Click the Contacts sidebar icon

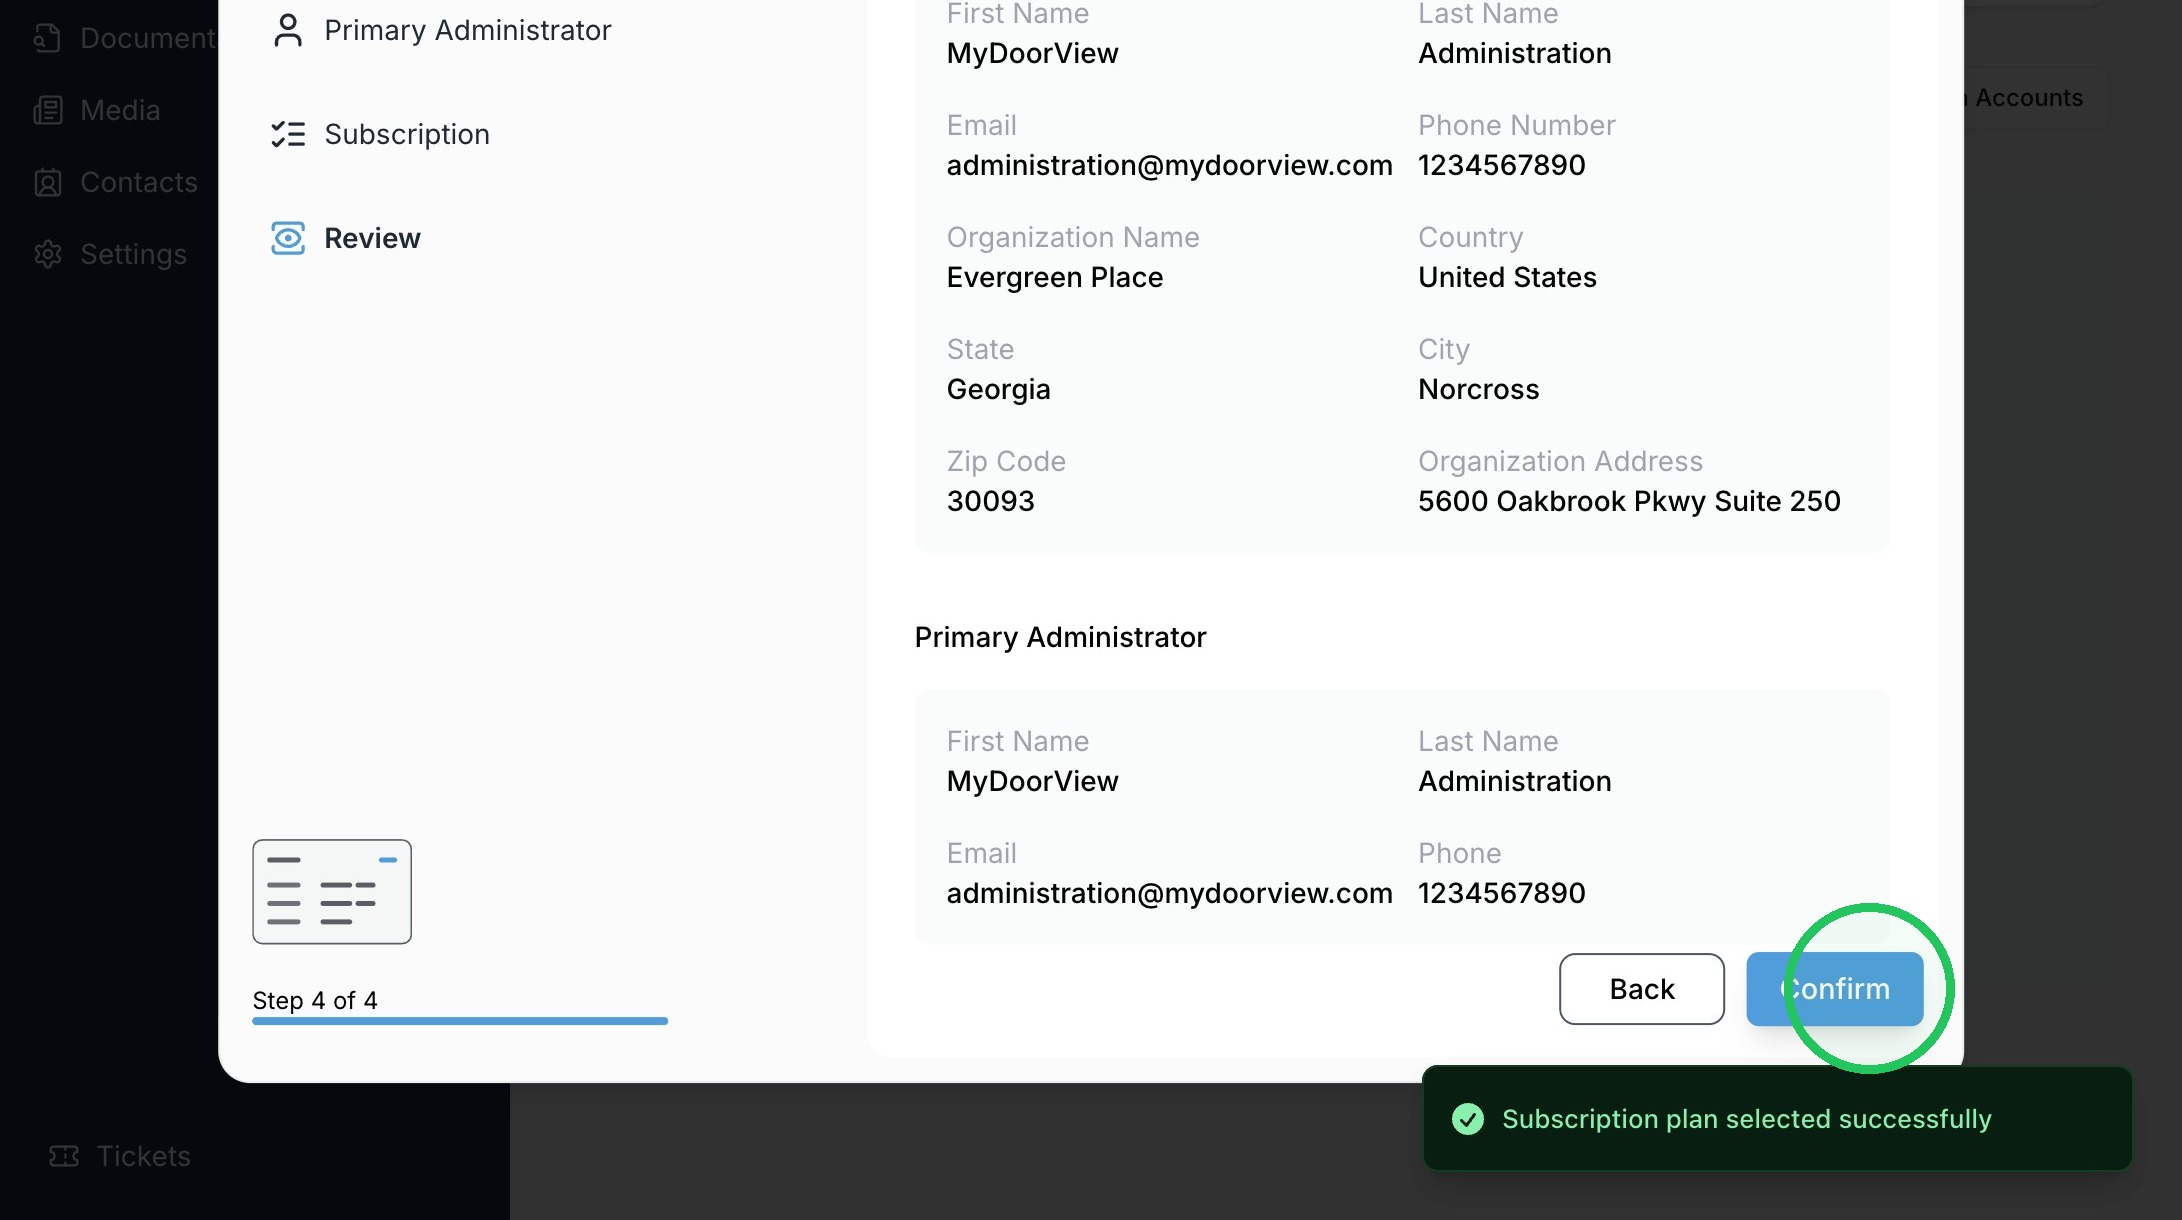(47, 182)
